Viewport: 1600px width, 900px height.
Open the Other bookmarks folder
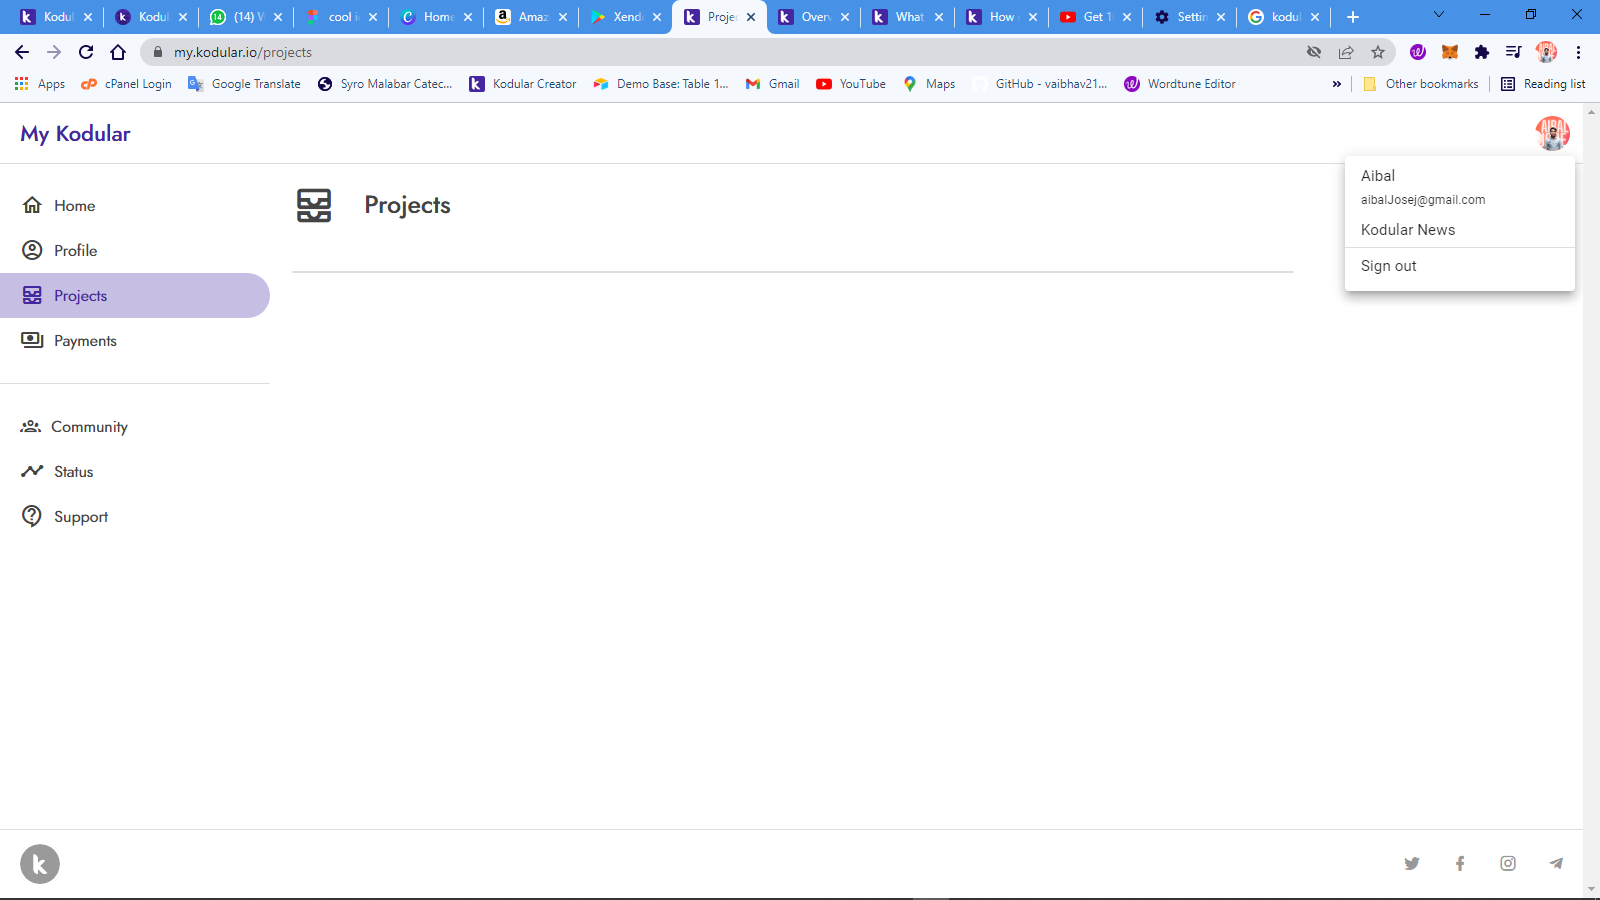(1421, 84)
